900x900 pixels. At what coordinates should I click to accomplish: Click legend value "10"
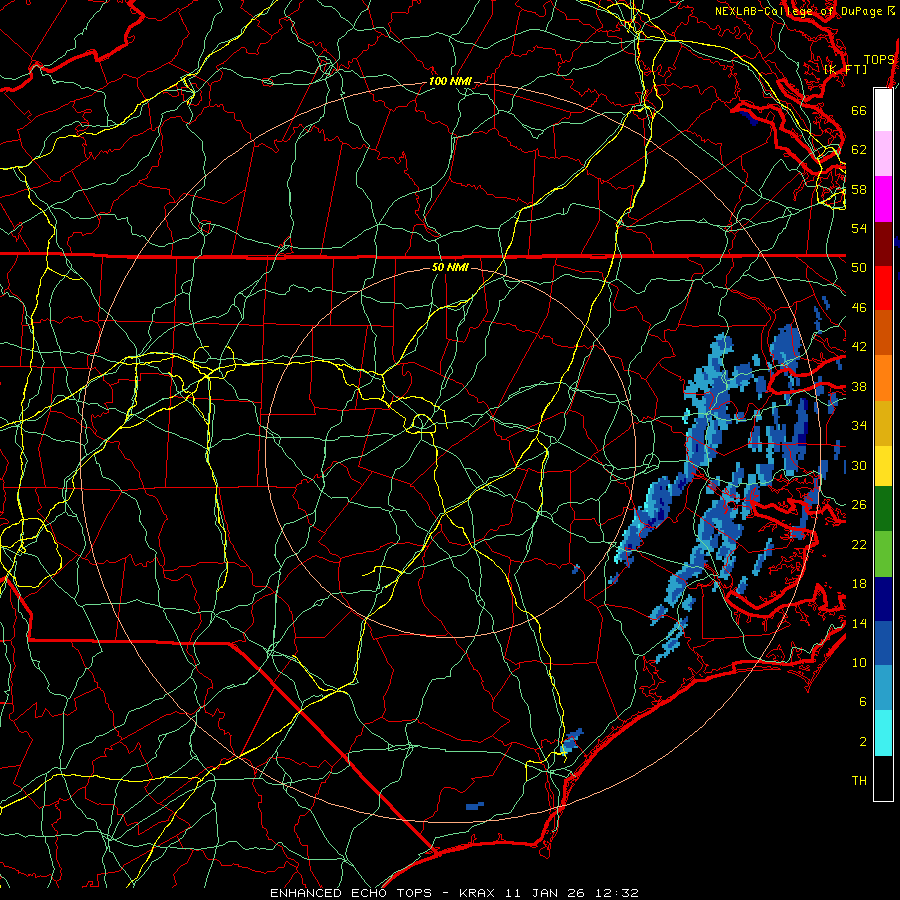[x=859, y=662]
